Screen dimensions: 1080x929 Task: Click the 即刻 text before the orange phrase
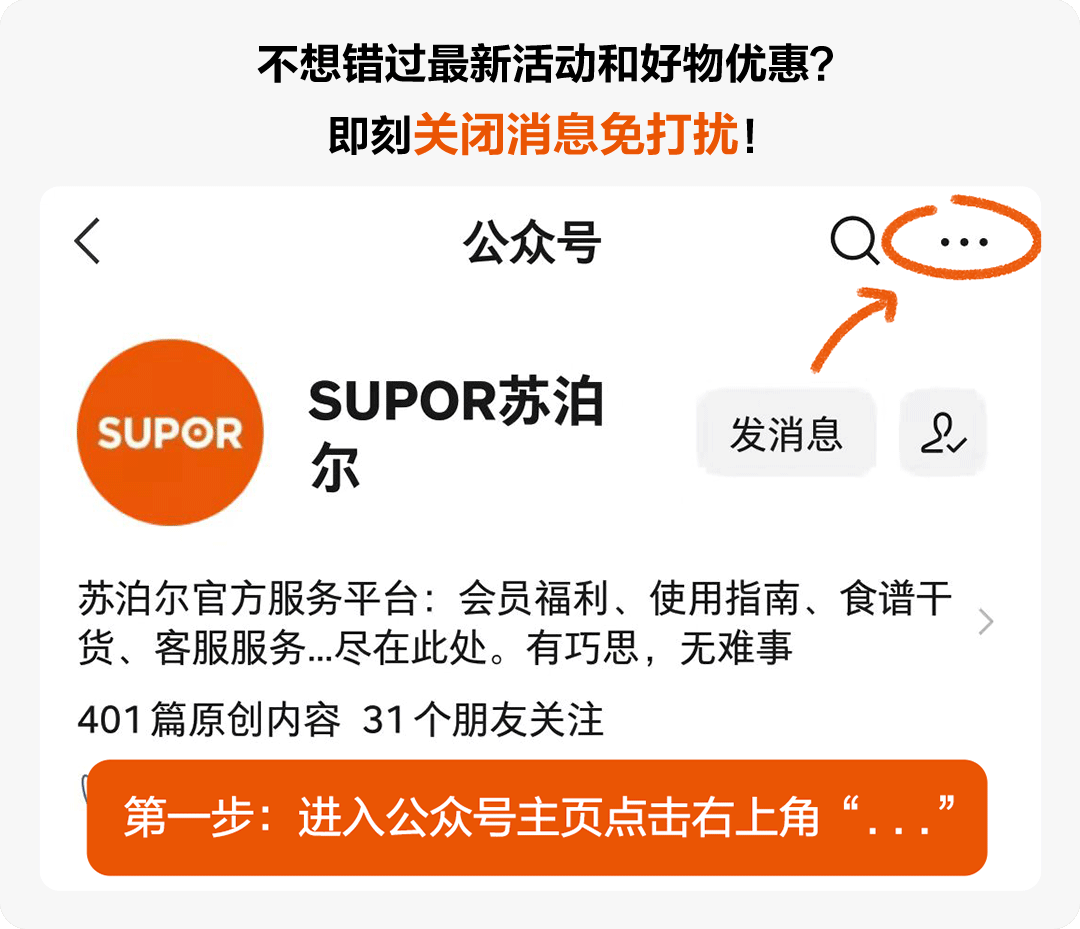(x=370, y=135)
